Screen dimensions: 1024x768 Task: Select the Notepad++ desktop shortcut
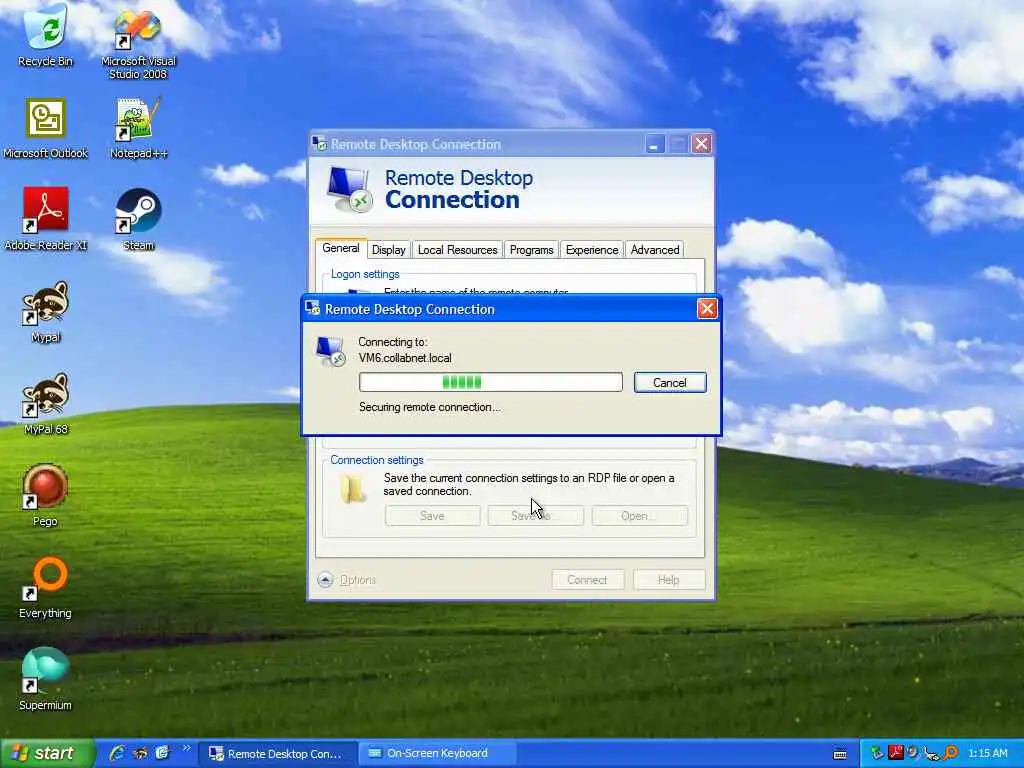pyautogui.click(x=138, y=127)
